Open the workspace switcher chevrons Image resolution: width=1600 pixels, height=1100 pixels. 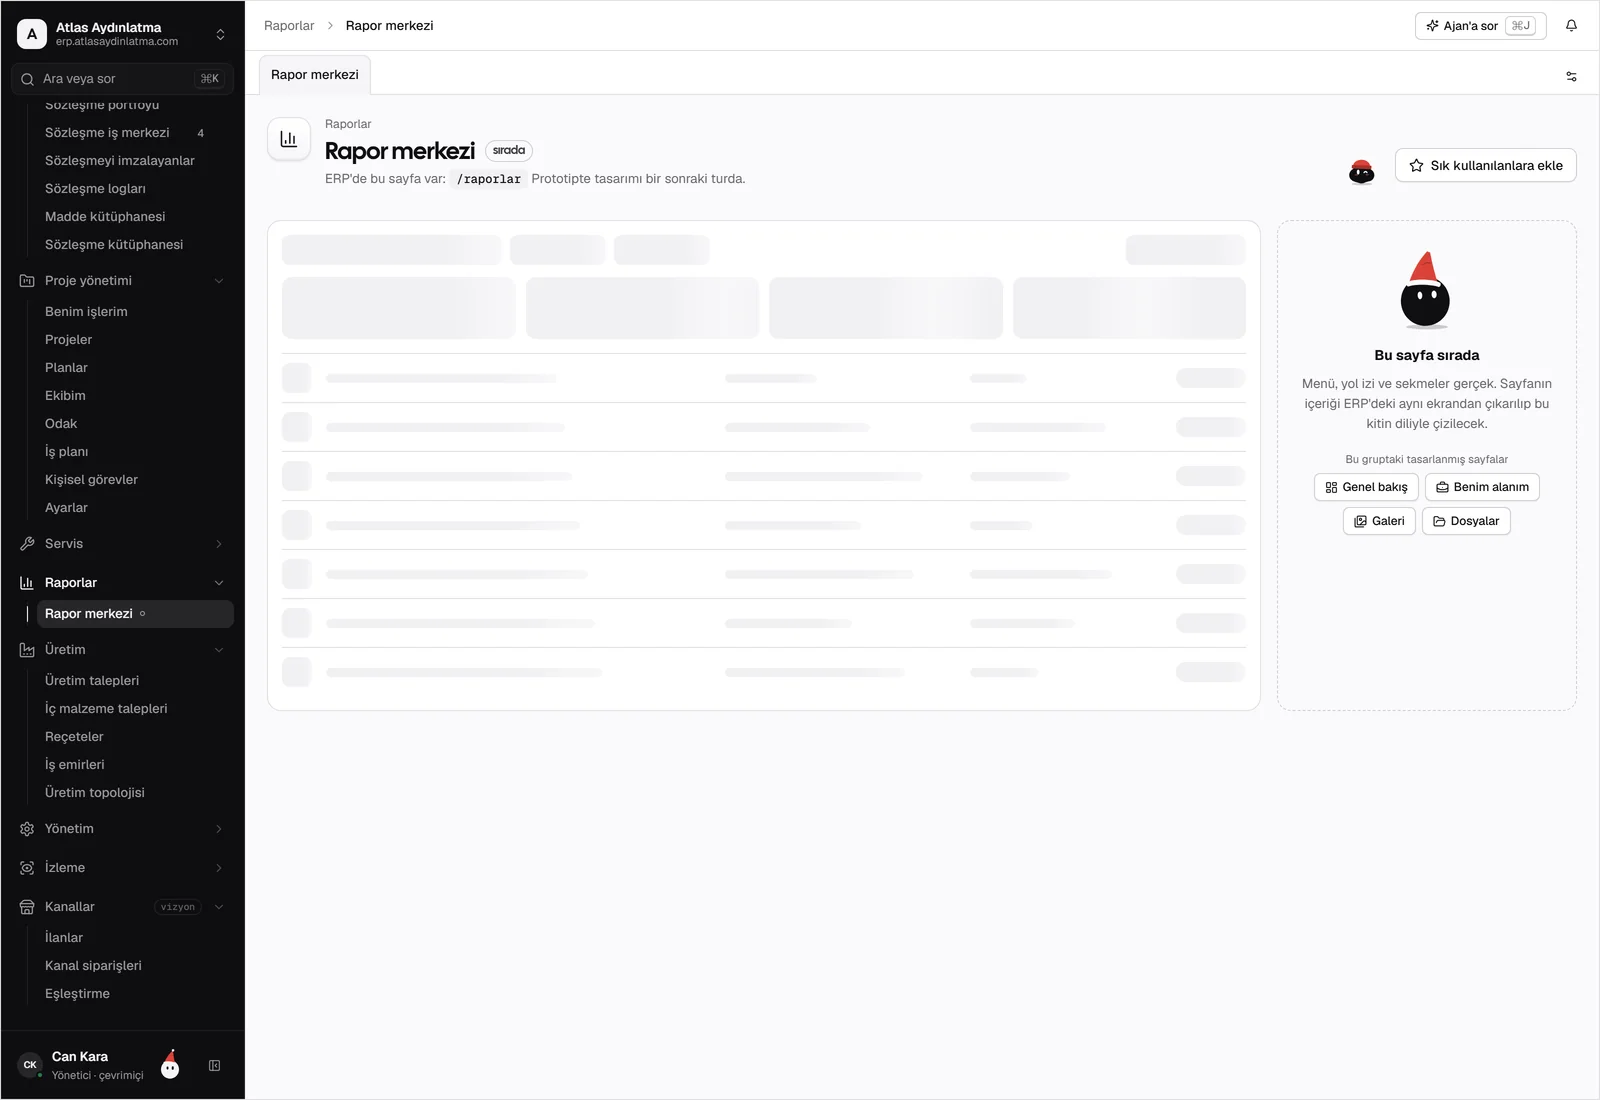(x=220, y=34)
